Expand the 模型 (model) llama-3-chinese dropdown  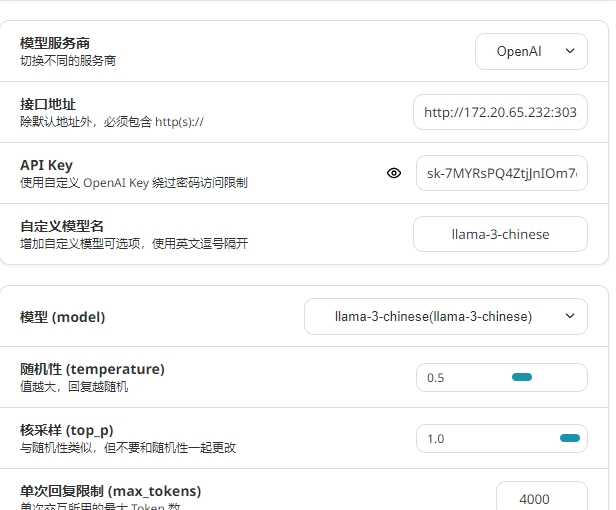(x=445, y=316)
